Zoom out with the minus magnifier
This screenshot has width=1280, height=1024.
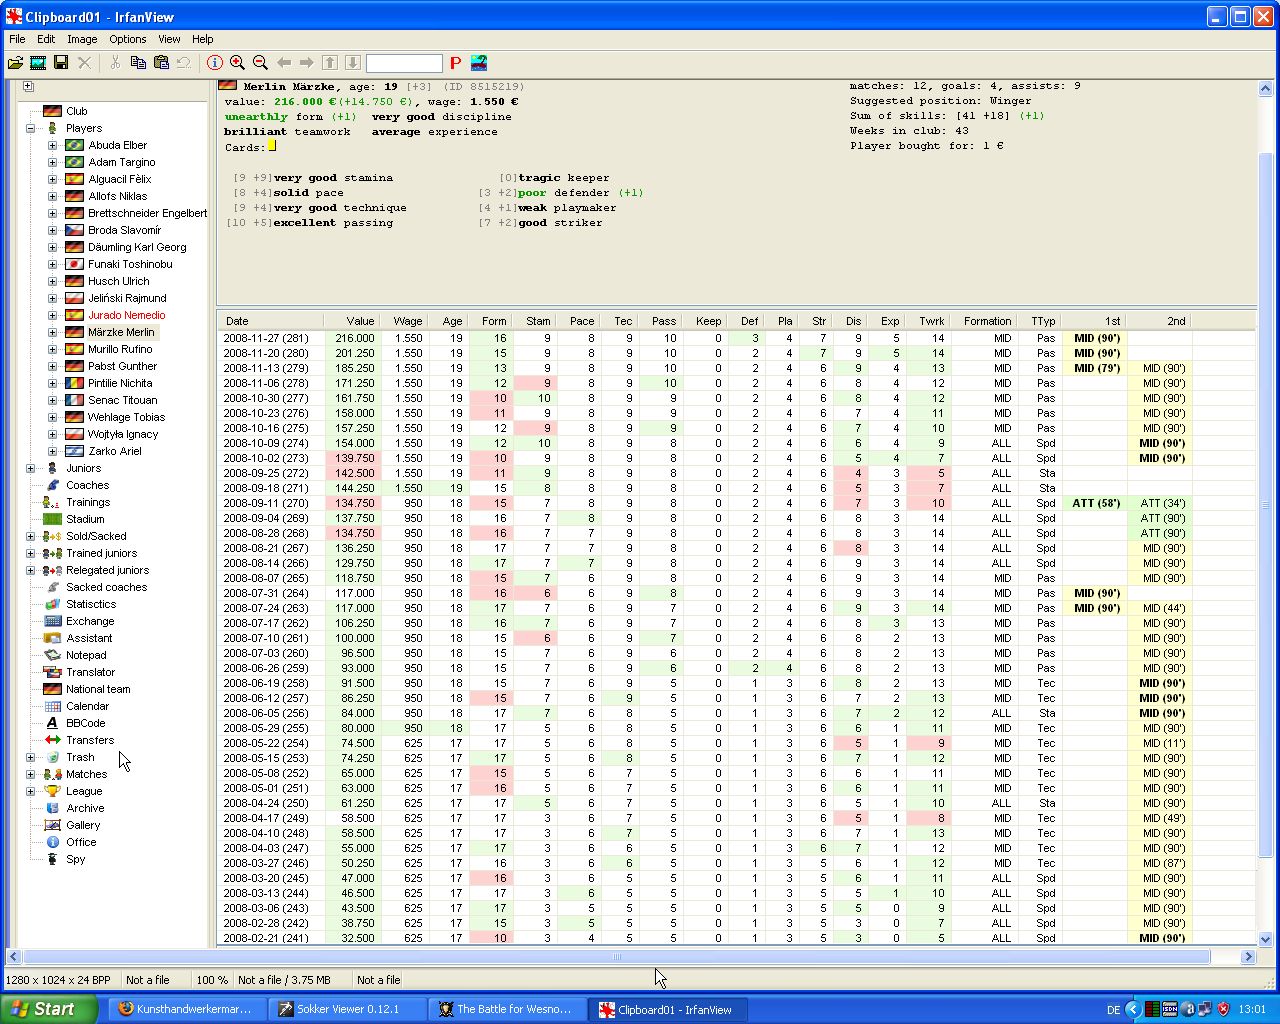pyautogui.click(x=260, y=63)
